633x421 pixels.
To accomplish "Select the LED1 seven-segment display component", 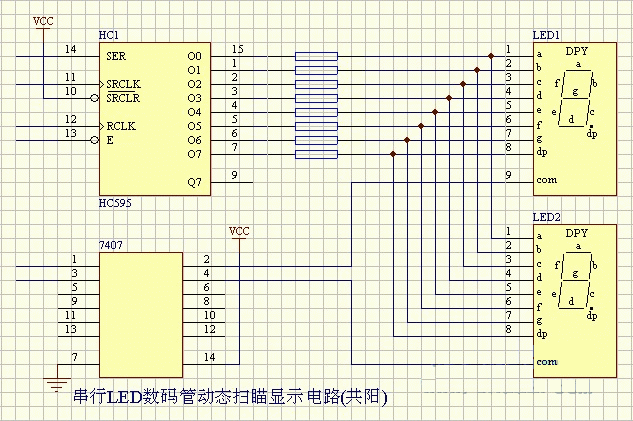I will (x=575, y=119).
